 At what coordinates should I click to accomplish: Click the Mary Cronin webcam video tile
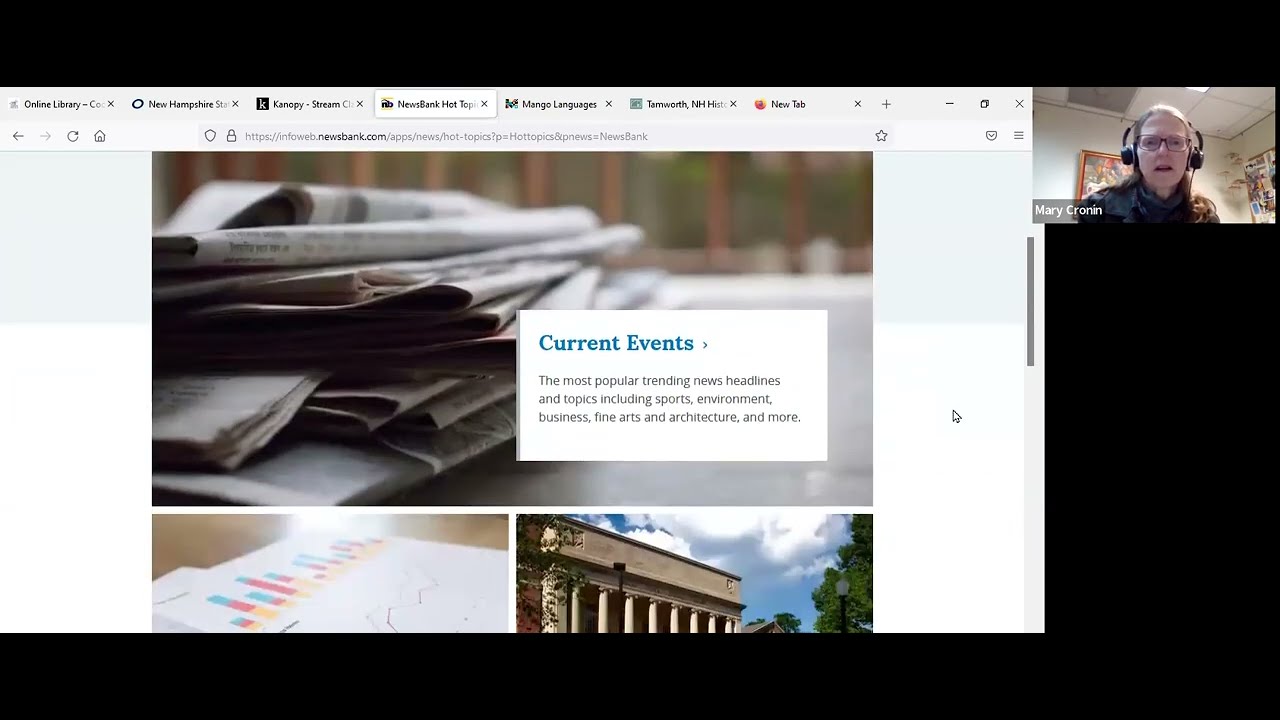(1156, 155)
